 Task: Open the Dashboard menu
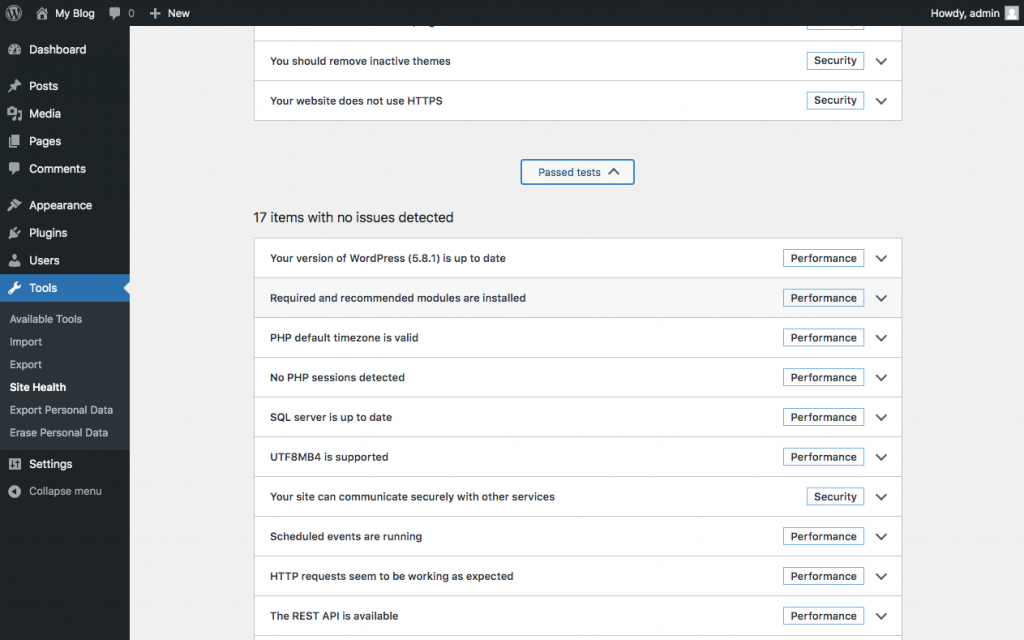click(65, 50)
